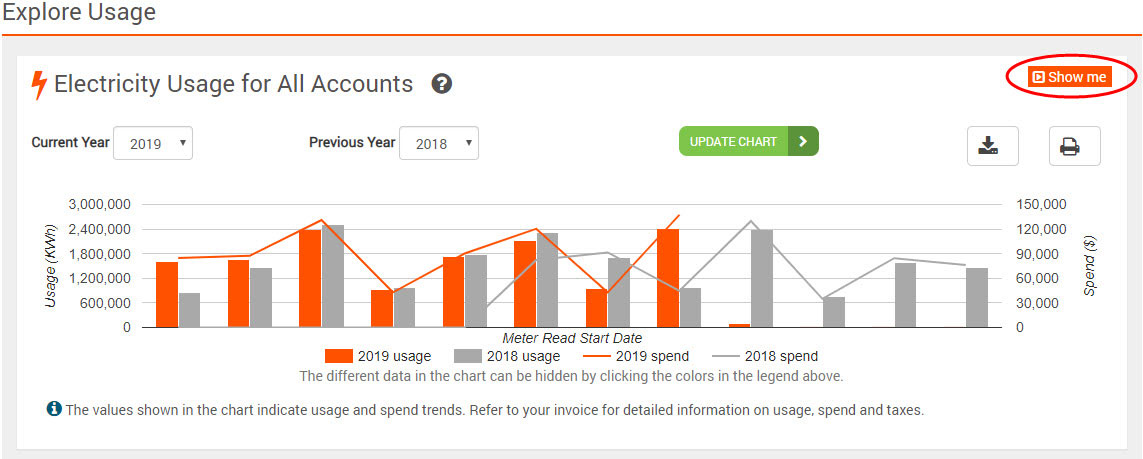This screenshot has width=1143, height=459.
Task: Click the first orange 2019 usage bar
Action: pyautogui.click(x=167, y=294)
